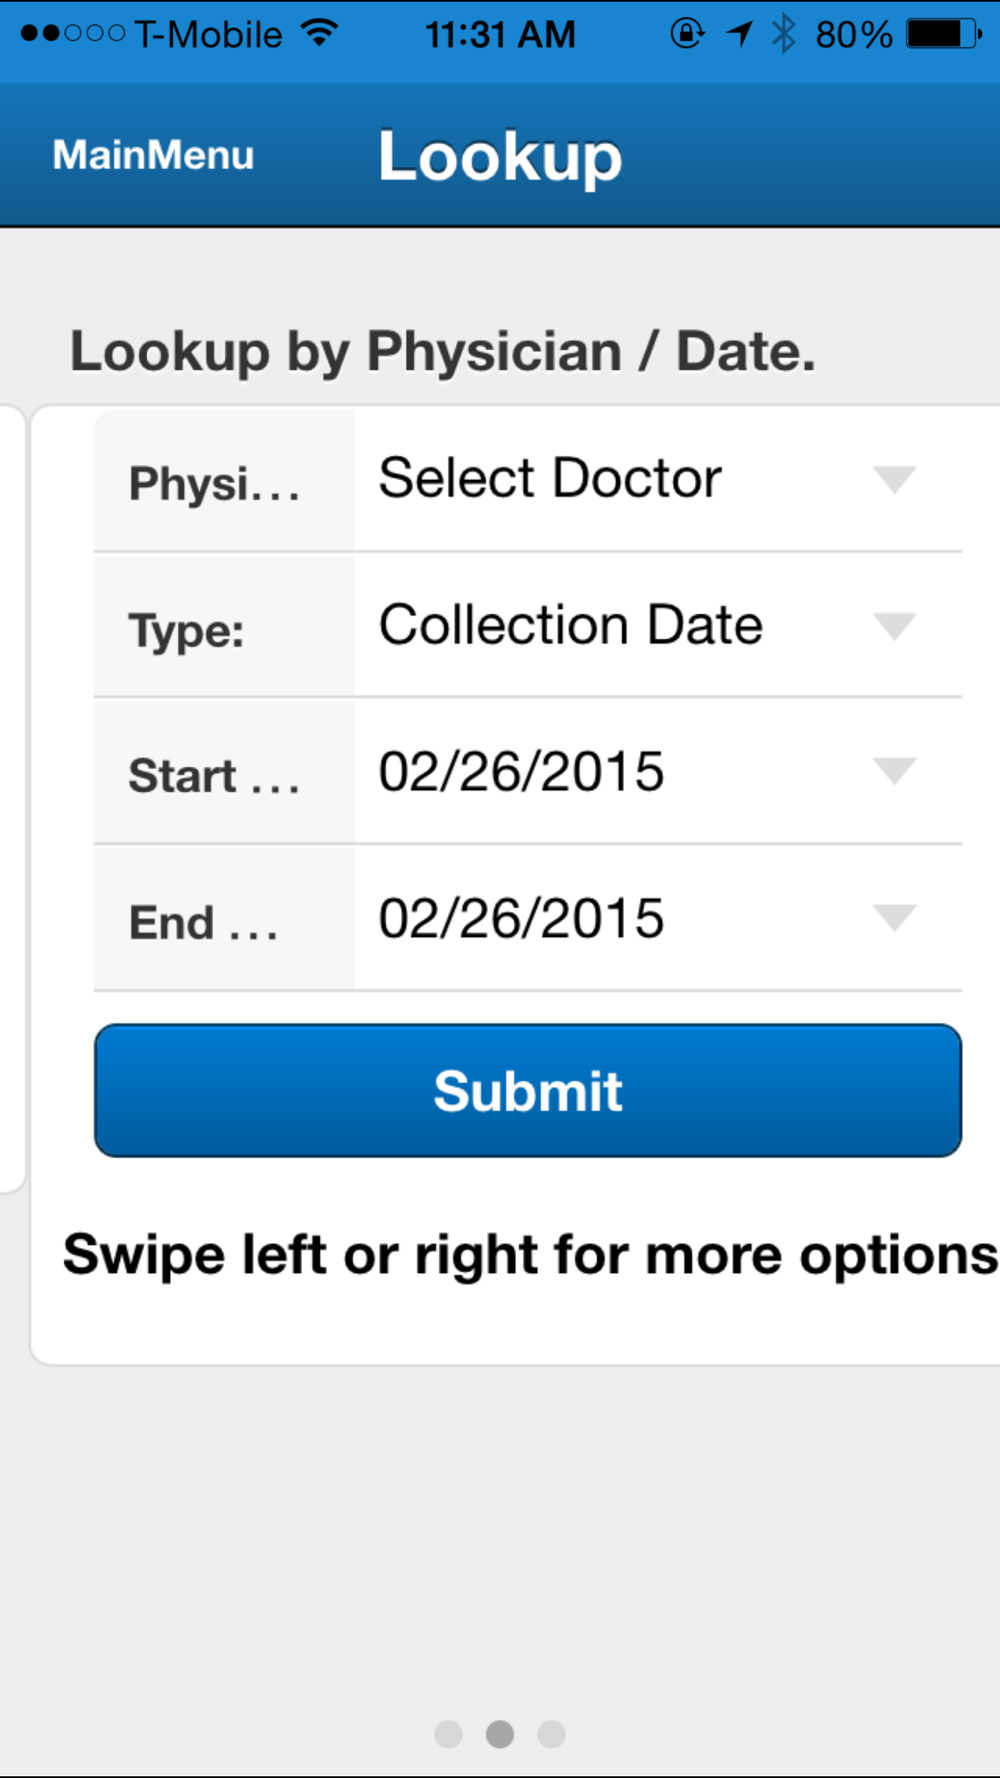
Task: Open the Select Doctor dropdown arrow
Action: pyautogui.click(x=894, y=479)
